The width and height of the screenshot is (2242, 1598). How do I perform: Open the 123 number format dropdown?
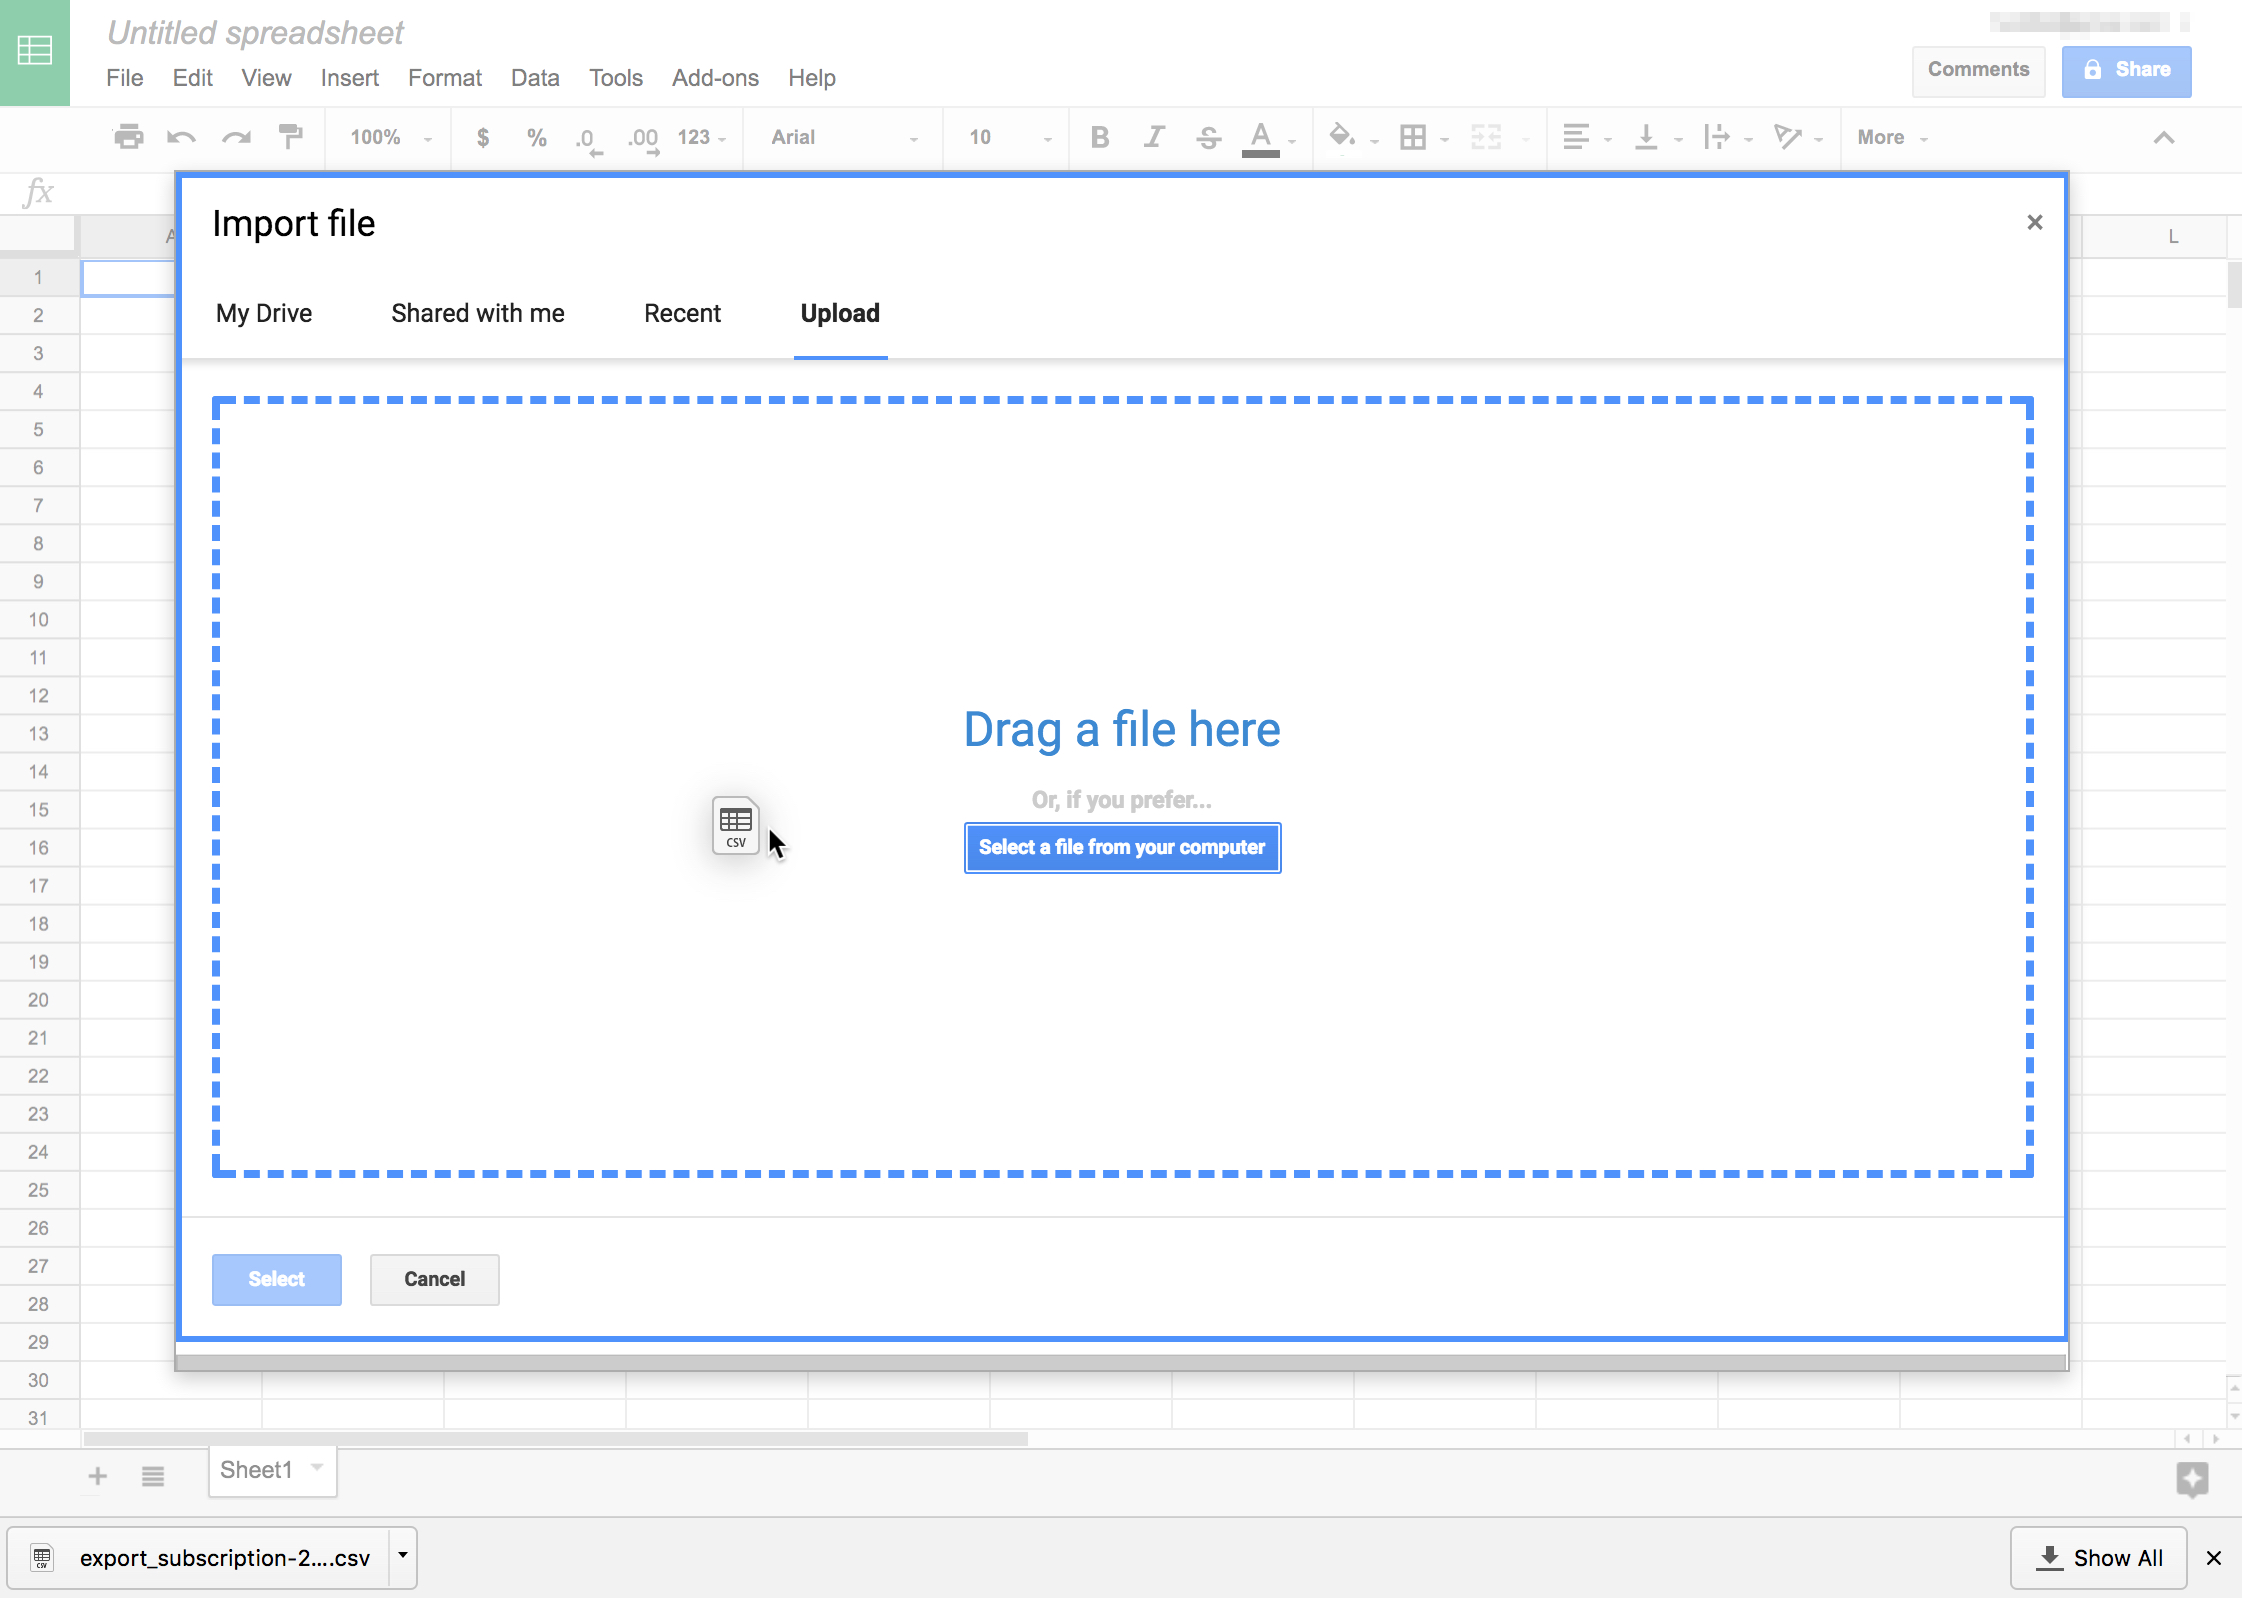coord(701,137)
